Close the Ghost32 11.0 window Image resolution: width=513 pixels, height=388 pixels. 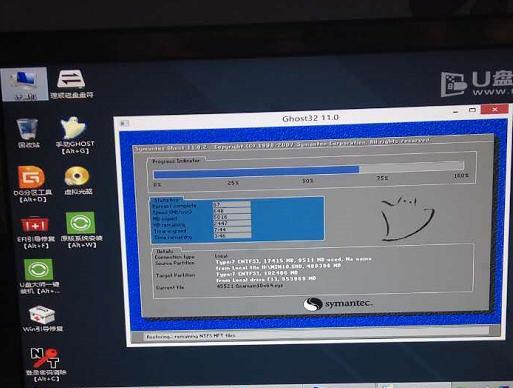point(495,109)
